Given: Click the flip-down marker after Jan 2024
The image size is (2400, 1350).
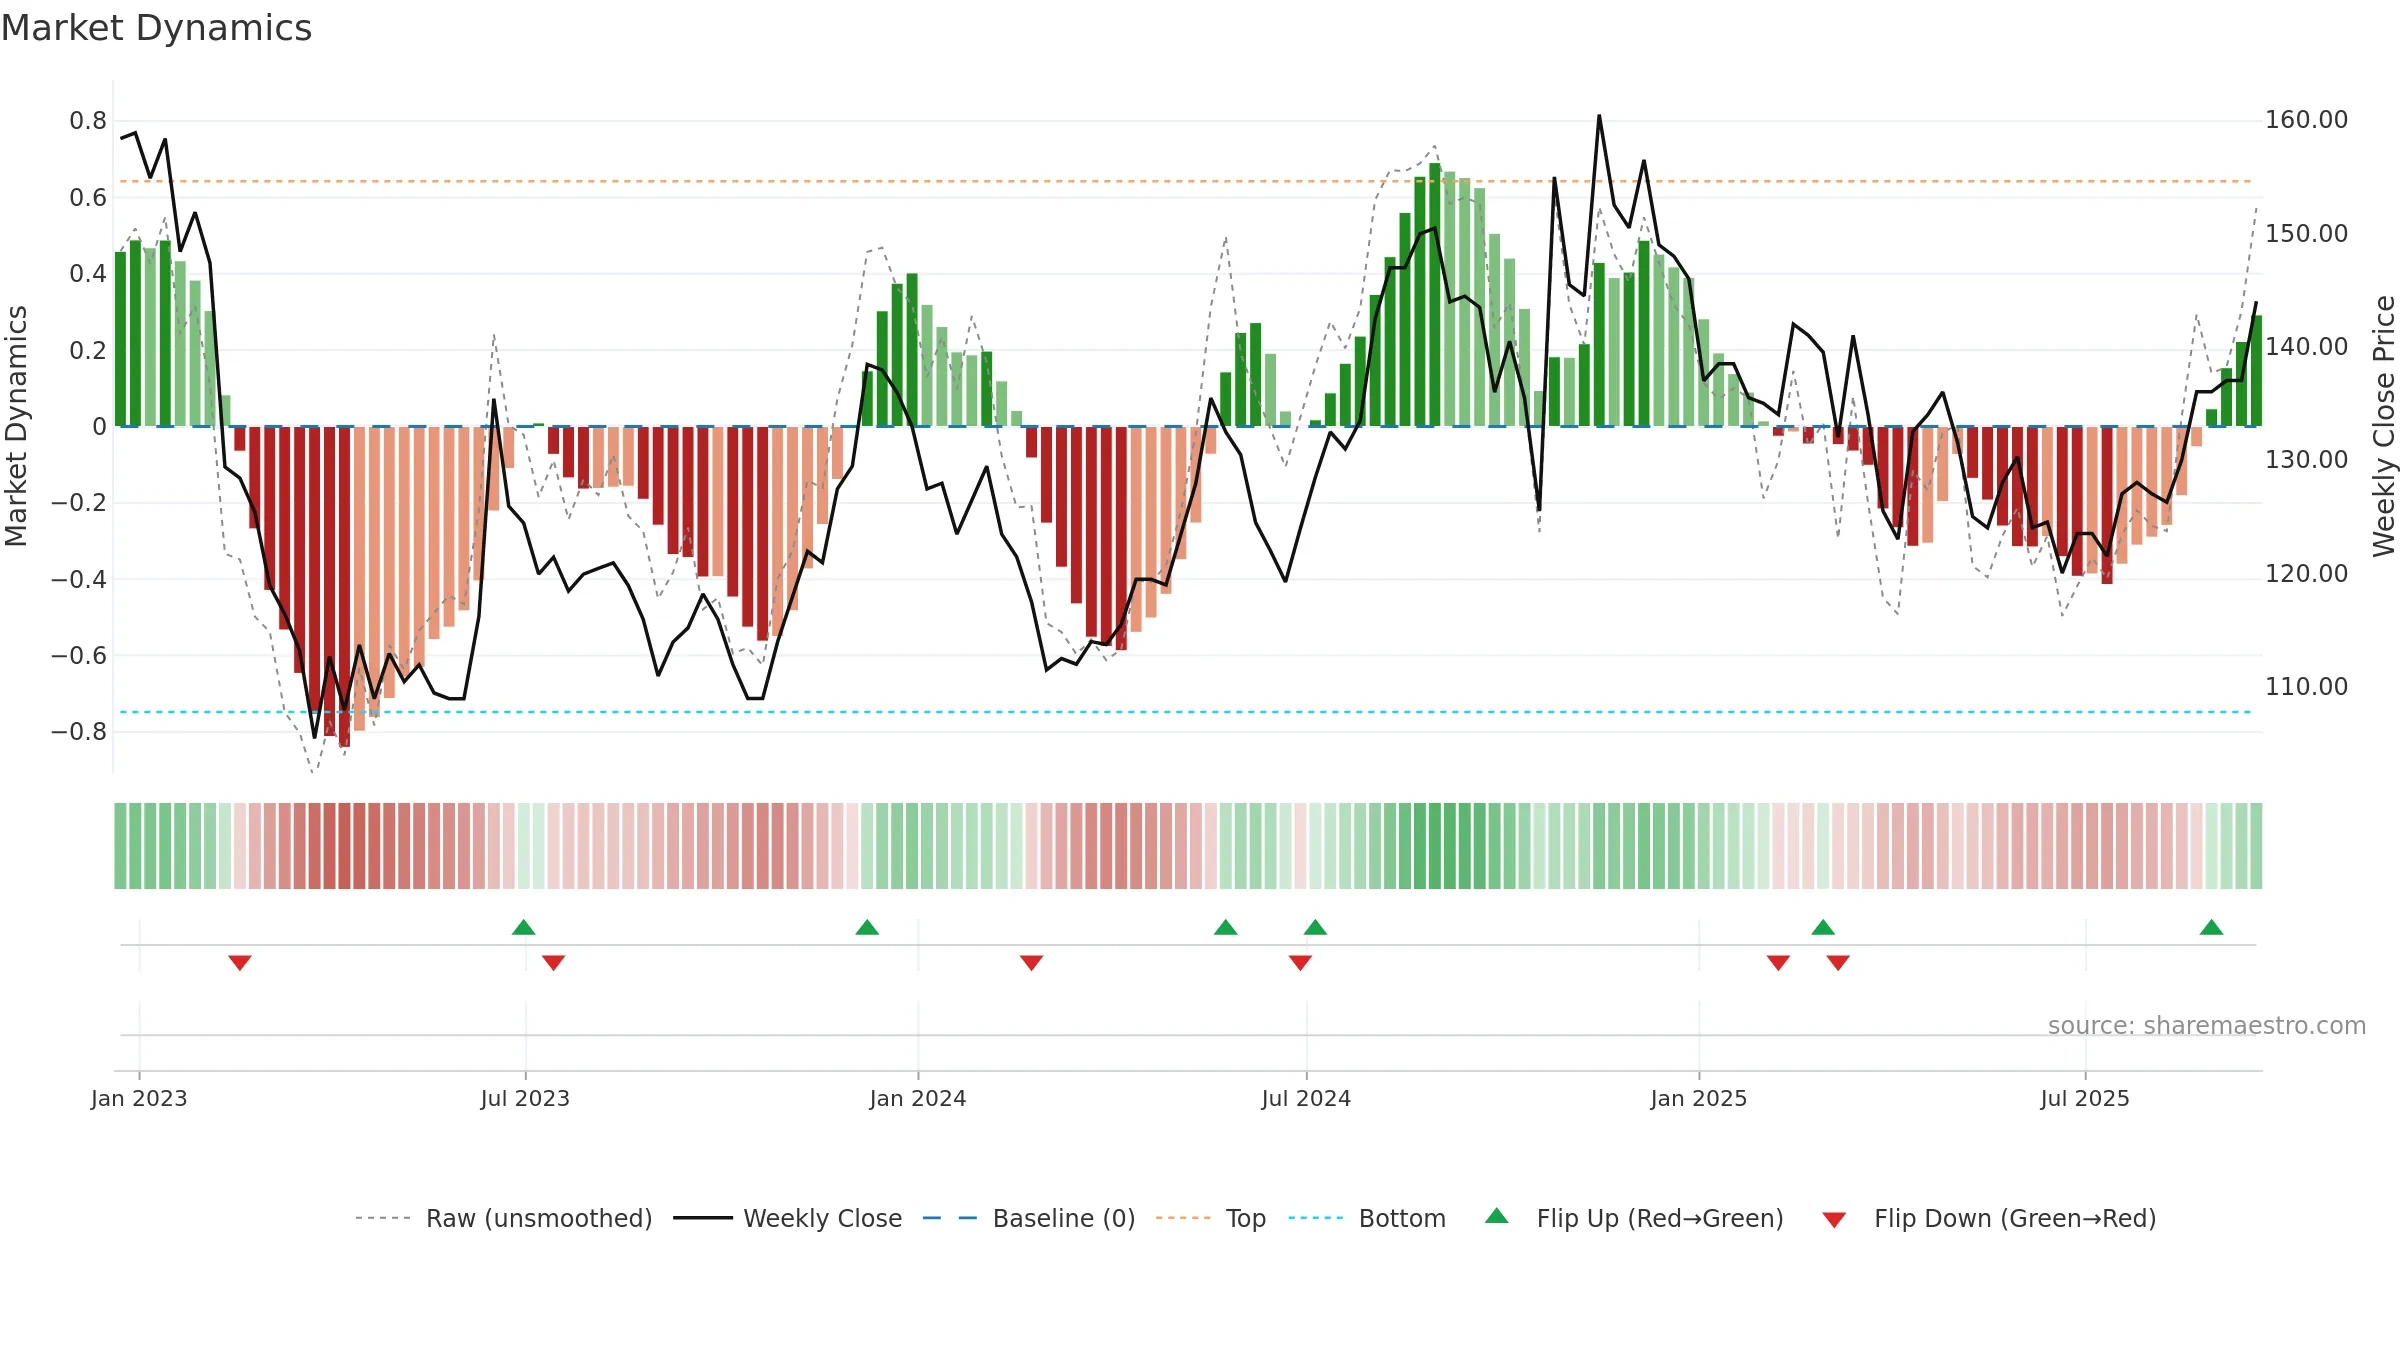Looking at the screenshot, I should tap(1032, 962).
